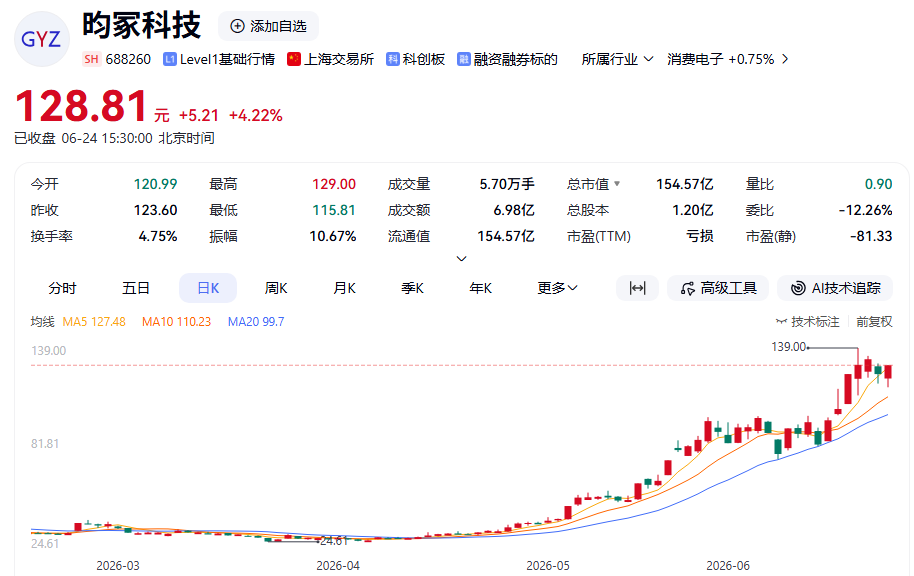
Task: Switch to 周K tab
Action: point(276,288)
